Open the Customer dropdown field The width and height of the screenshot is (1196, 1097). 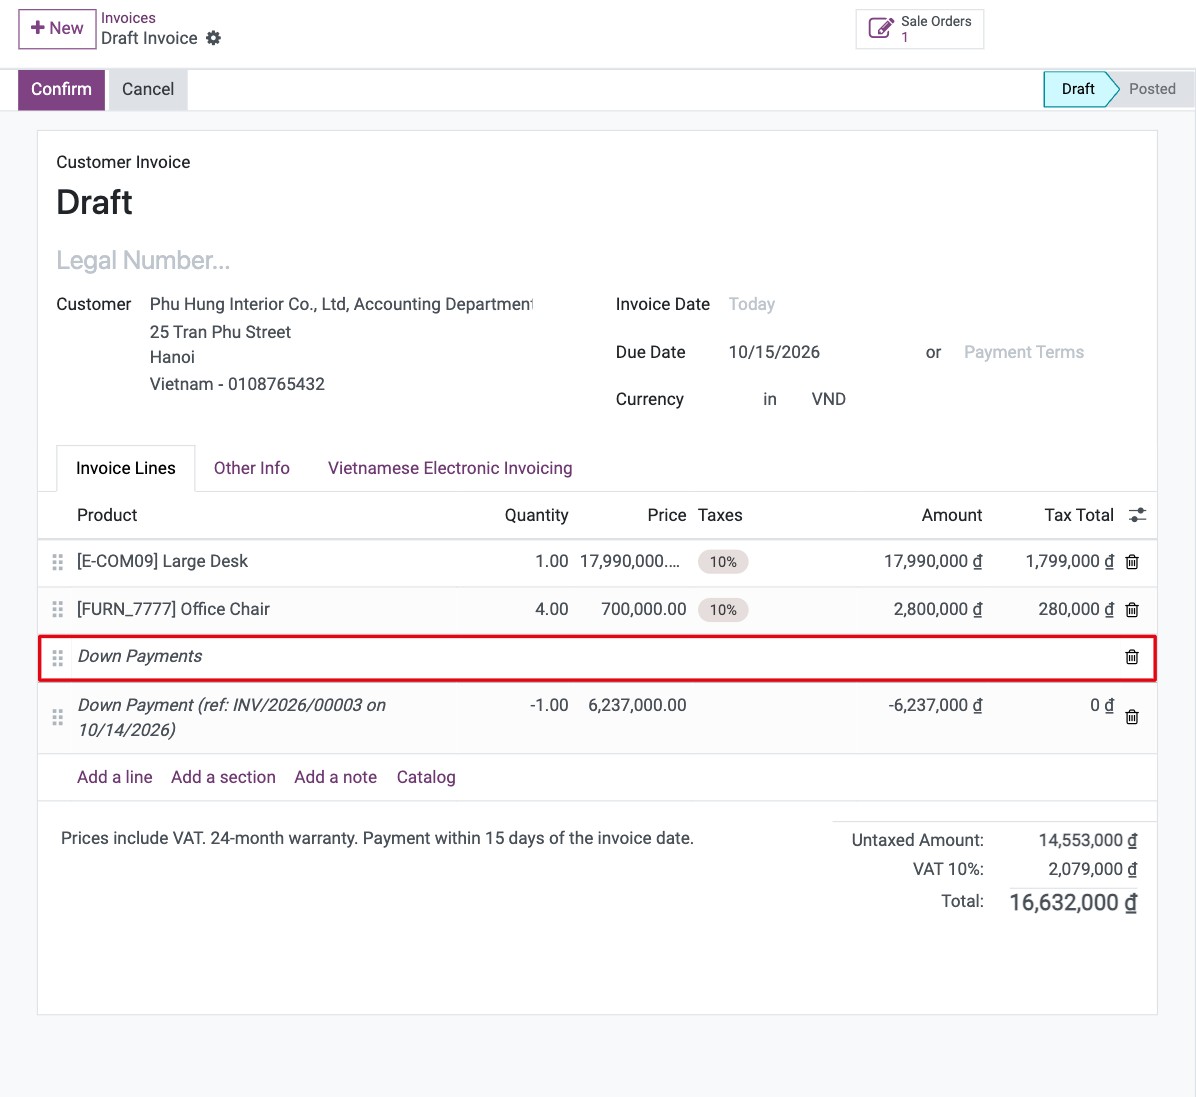coord(341,304)
